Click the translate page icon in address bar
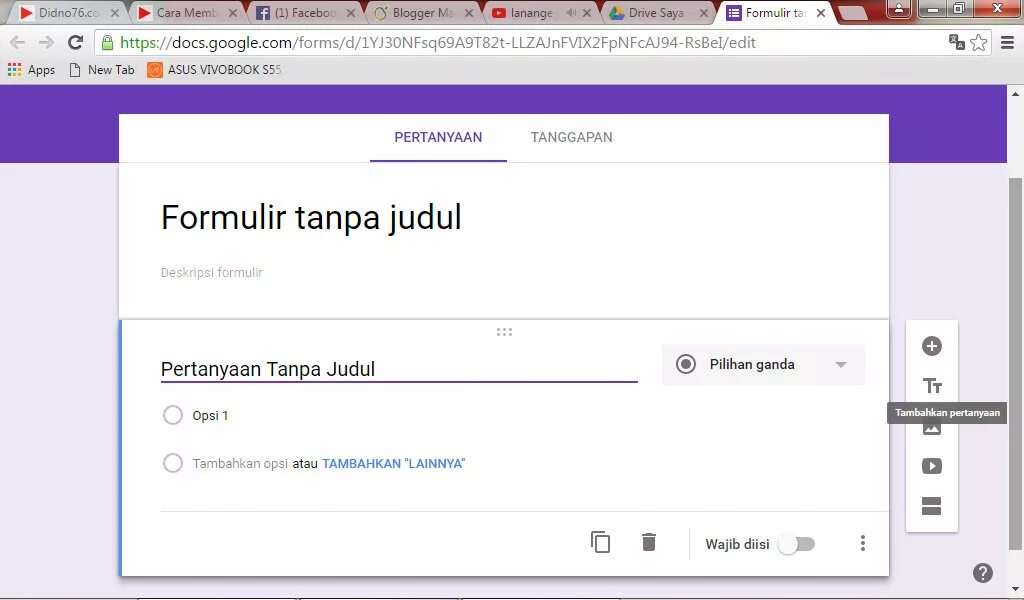This screenshot has width=1024, height=600. (957, 42)
